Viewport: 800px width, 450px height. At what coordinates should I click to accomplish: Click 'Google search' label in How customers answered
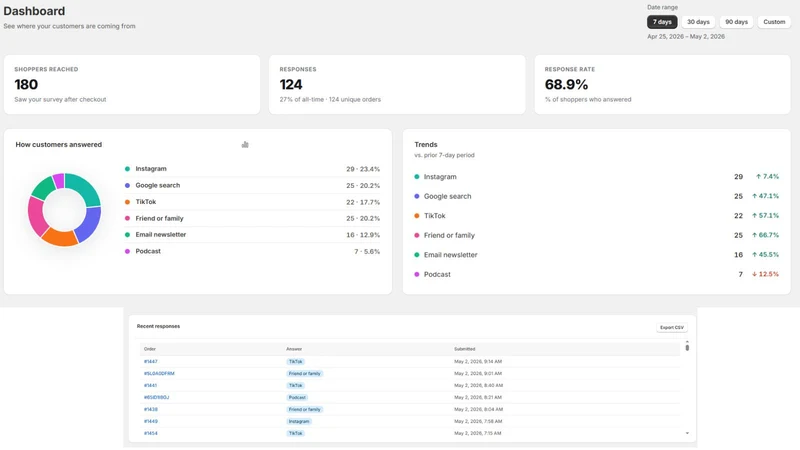(x=158, y=185)
